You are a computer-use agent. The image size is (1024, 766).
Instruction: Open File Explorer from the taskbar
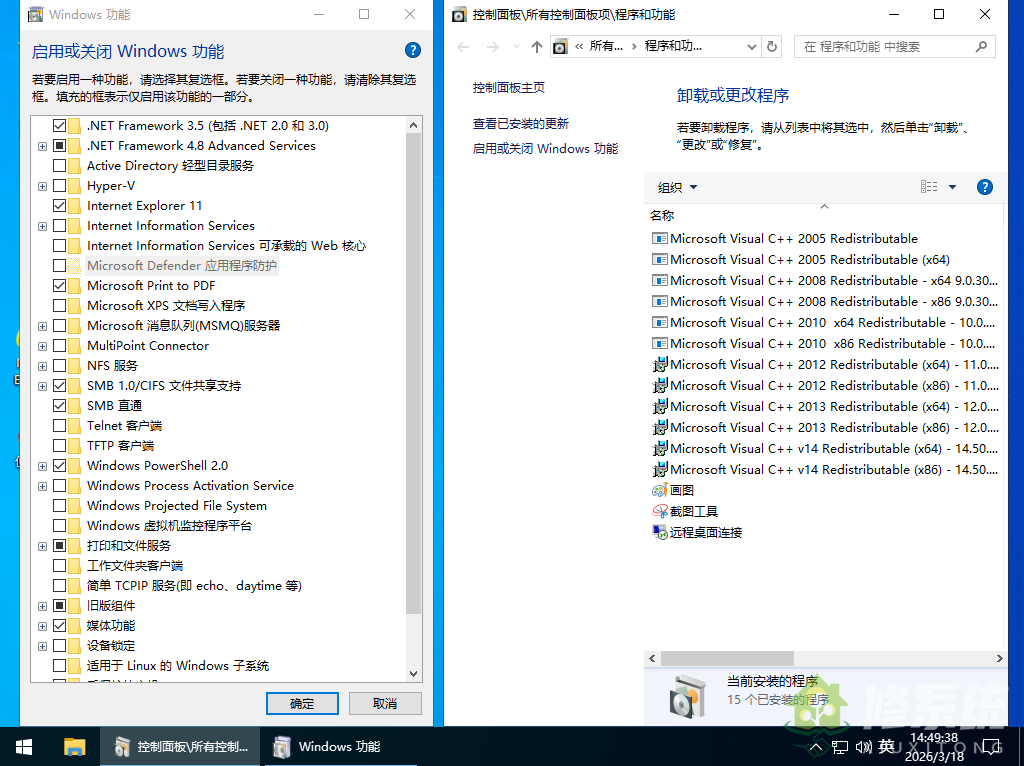[75, 746]
